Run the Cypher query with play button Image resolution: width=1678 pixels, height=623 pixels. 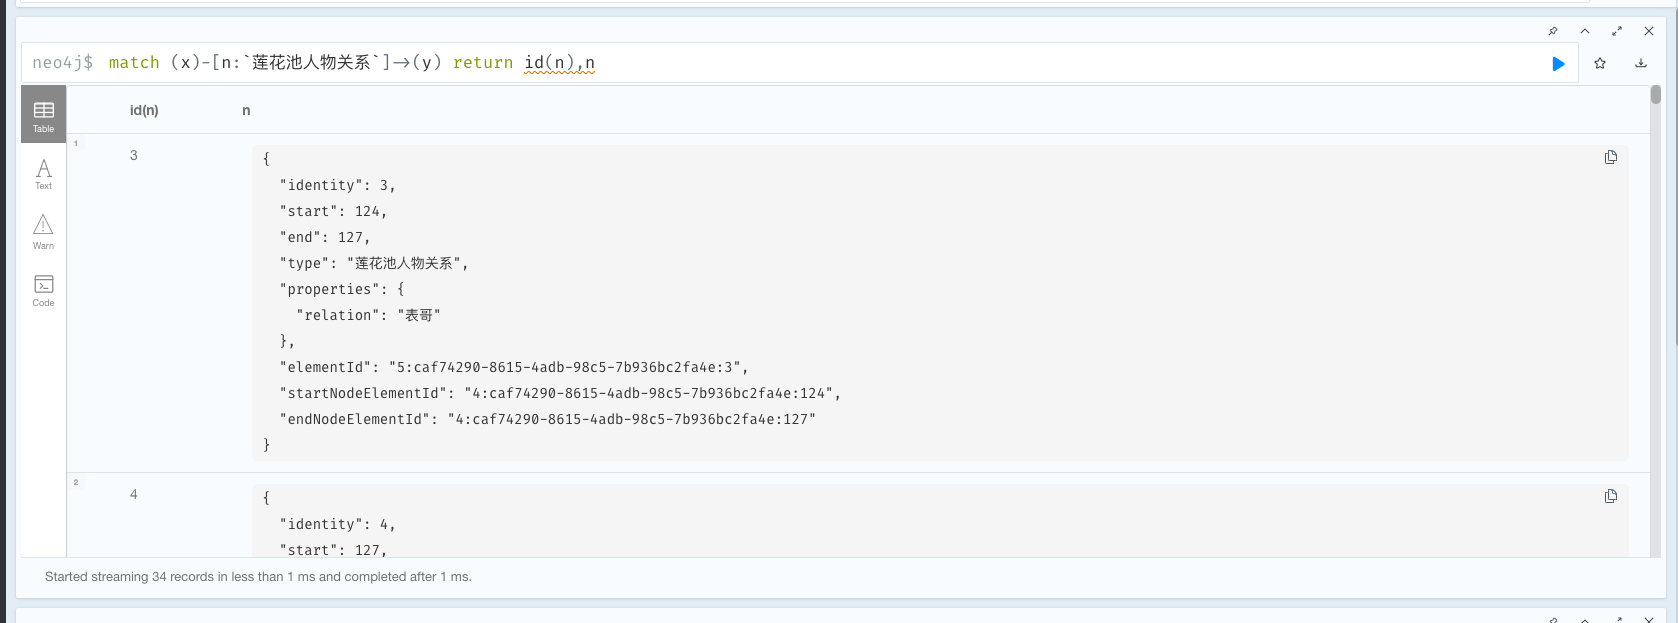pyautogui.click(x=1558, y=64)
